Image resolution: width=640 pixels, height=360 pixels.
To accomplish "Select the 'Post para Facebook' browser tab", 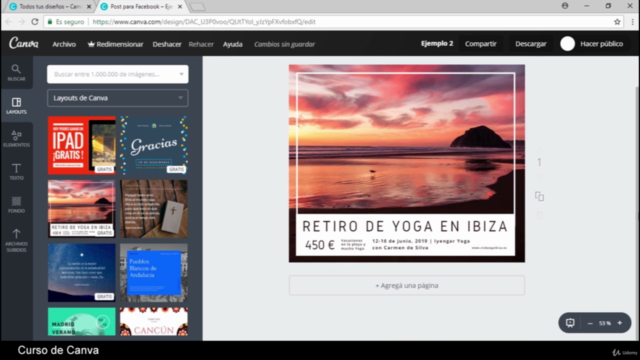I will 141,7.
